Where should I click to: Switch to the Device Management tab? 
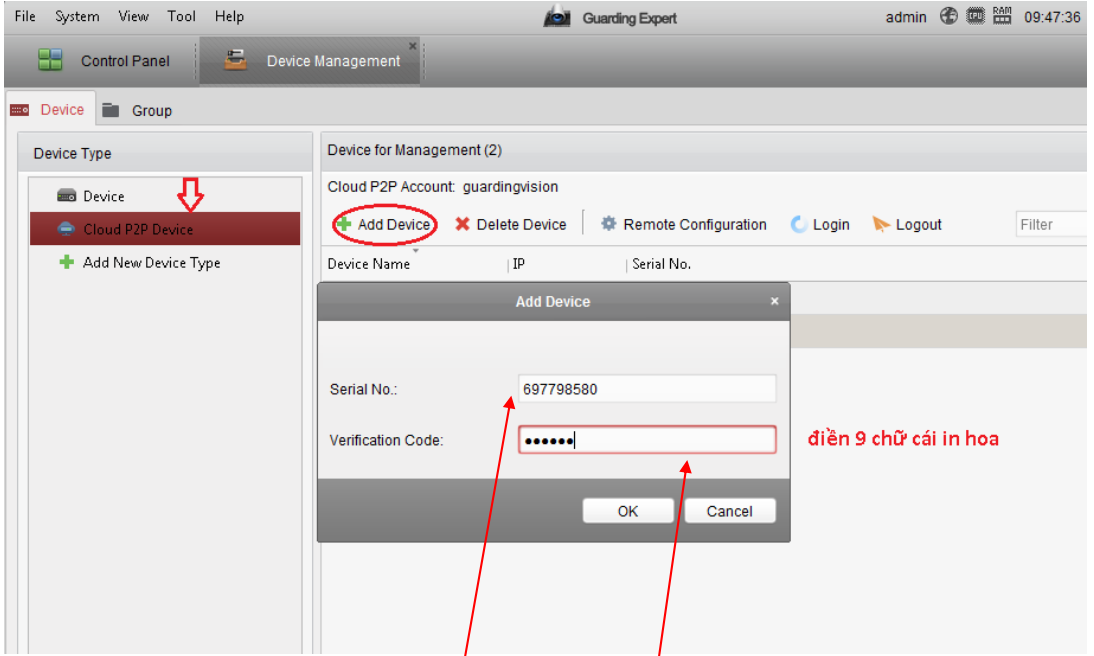[310, 61]
